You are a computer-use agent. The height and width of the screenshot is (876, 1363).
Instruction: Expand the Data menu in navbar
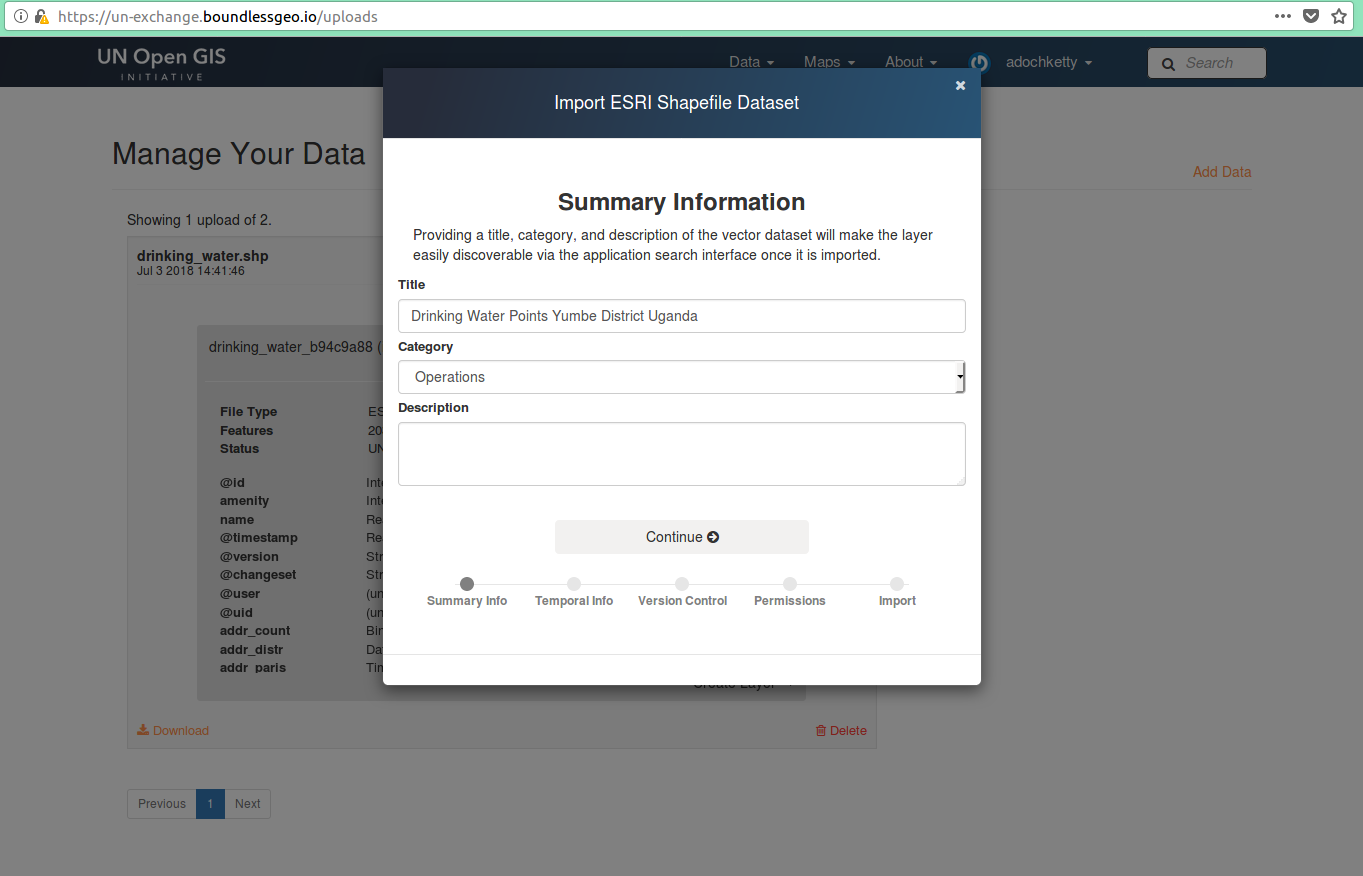[751, 62]
